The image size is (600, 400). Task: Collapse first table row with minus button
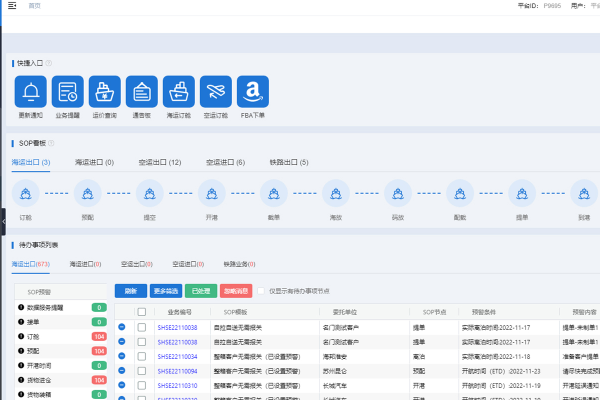point(123,327)
